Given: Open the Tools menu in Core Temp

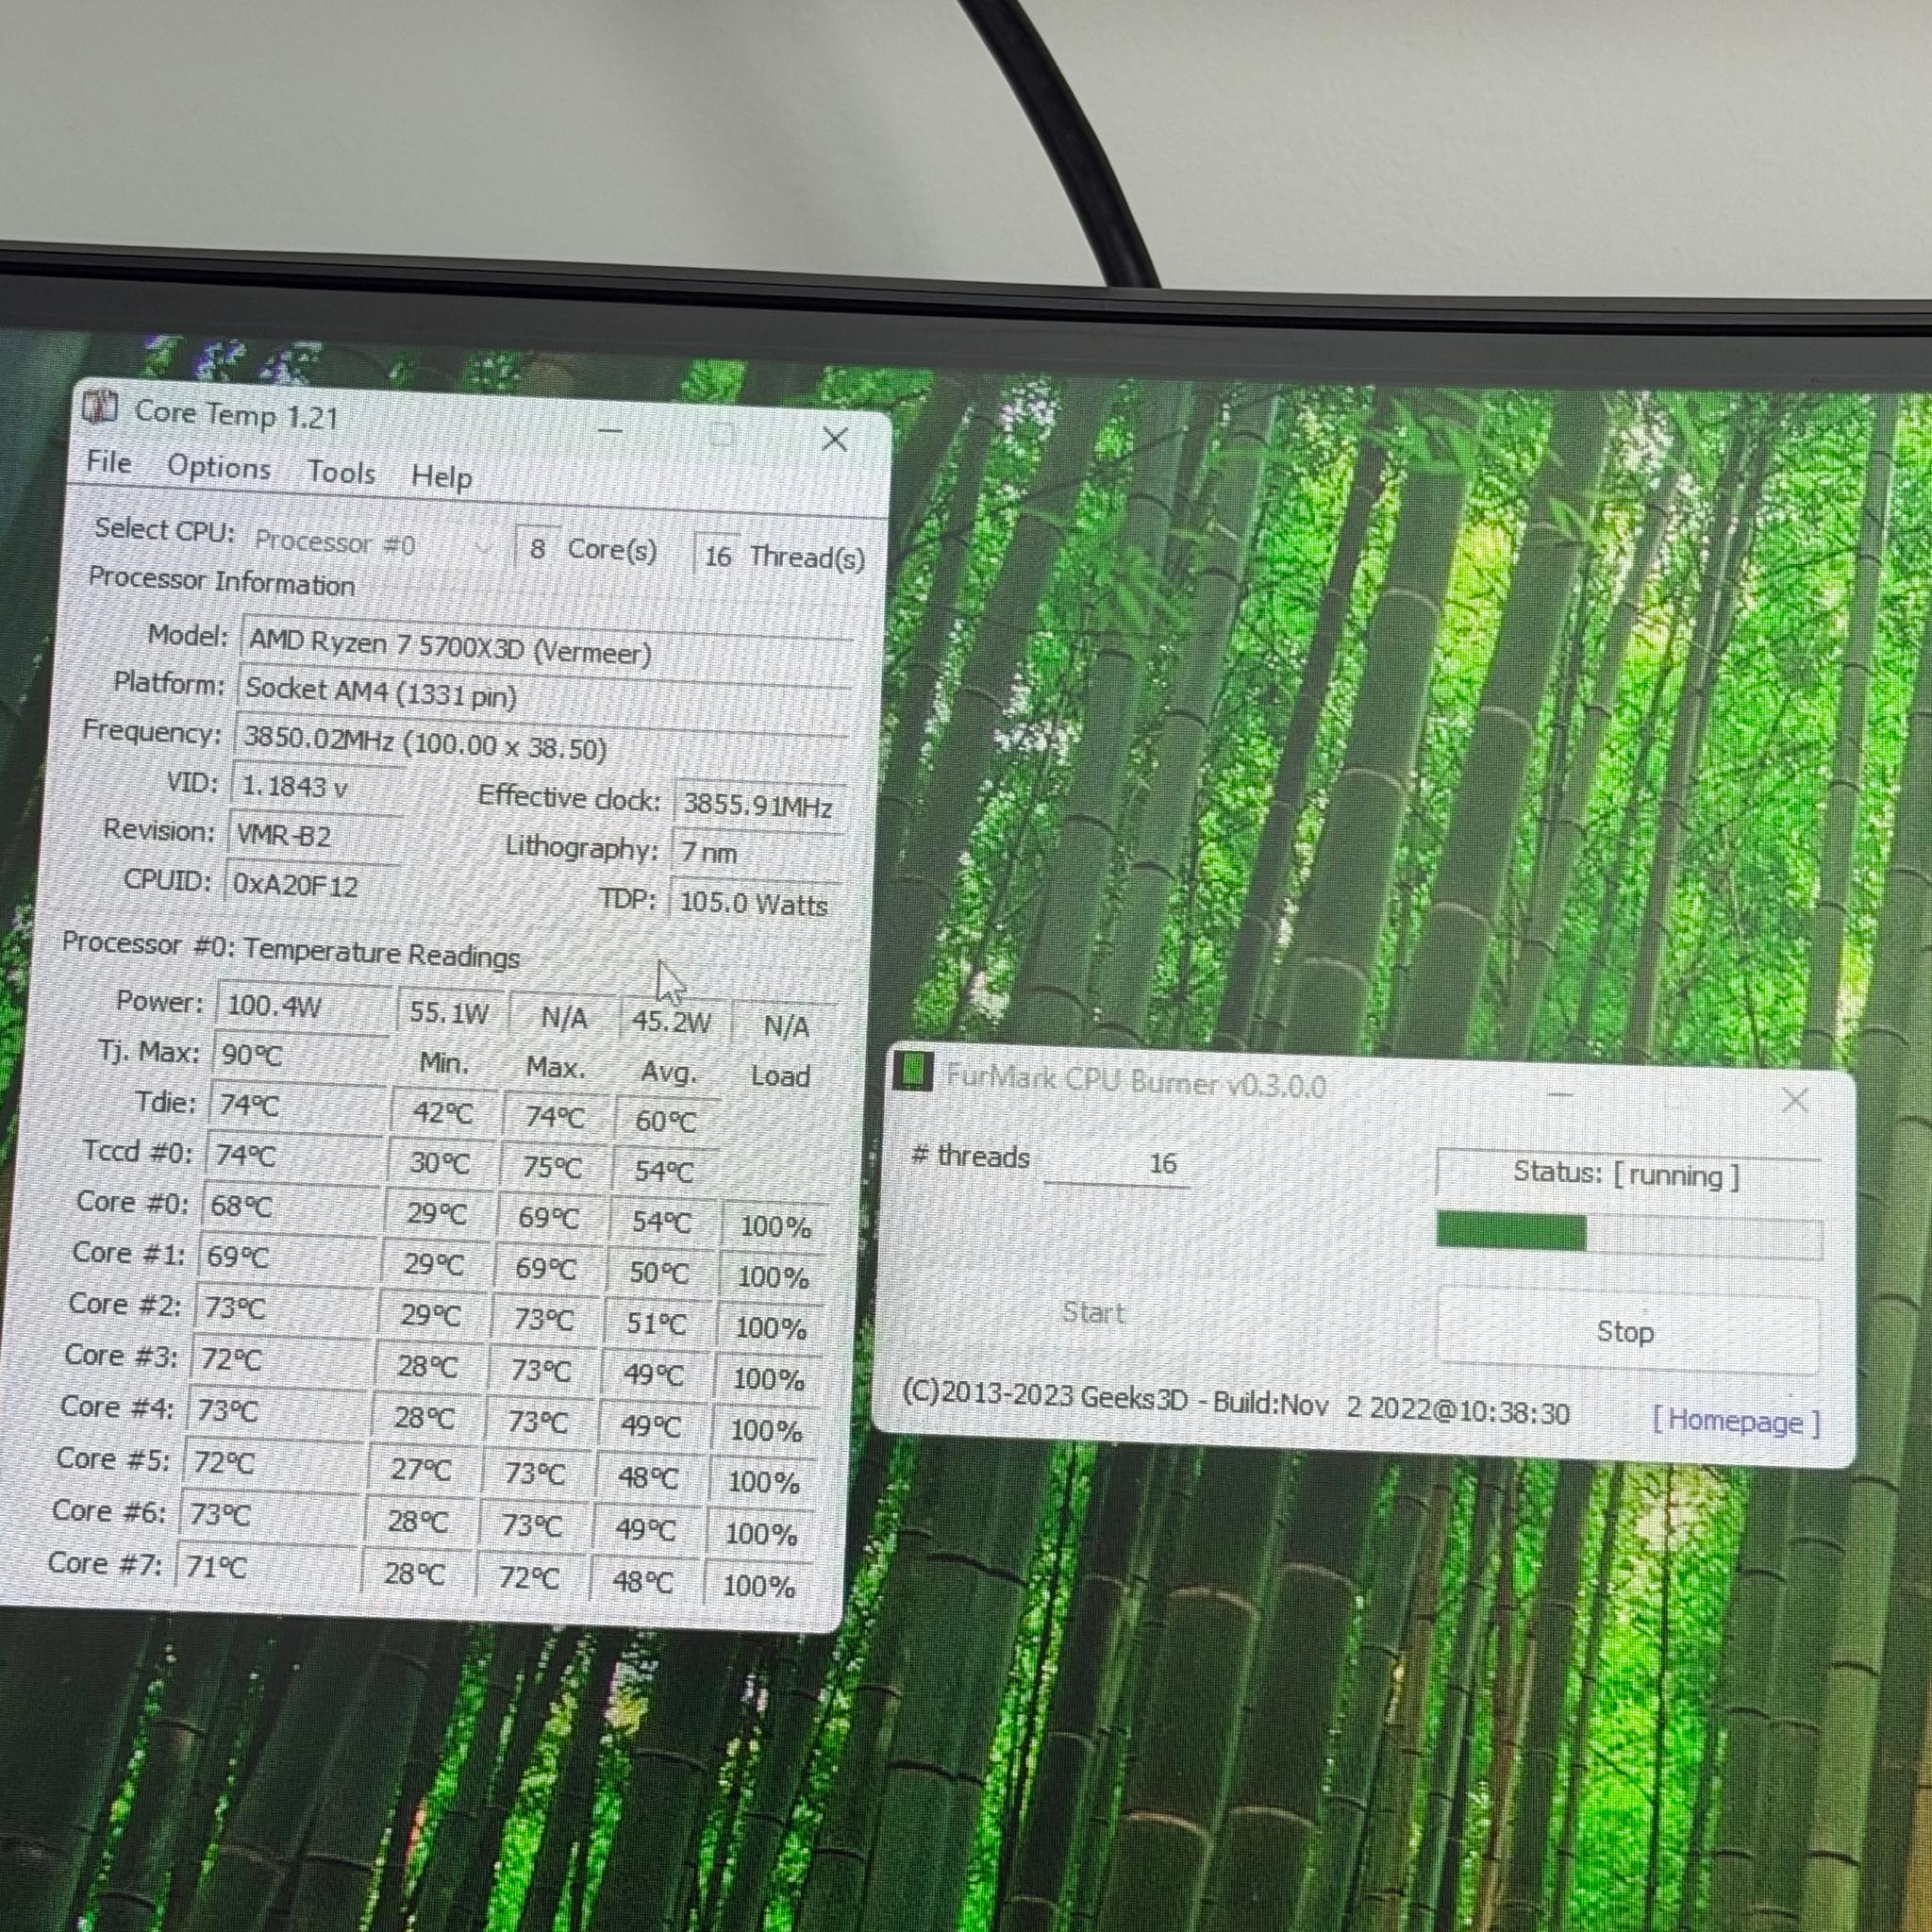Looking at the screenshot, I should [341, 472].
